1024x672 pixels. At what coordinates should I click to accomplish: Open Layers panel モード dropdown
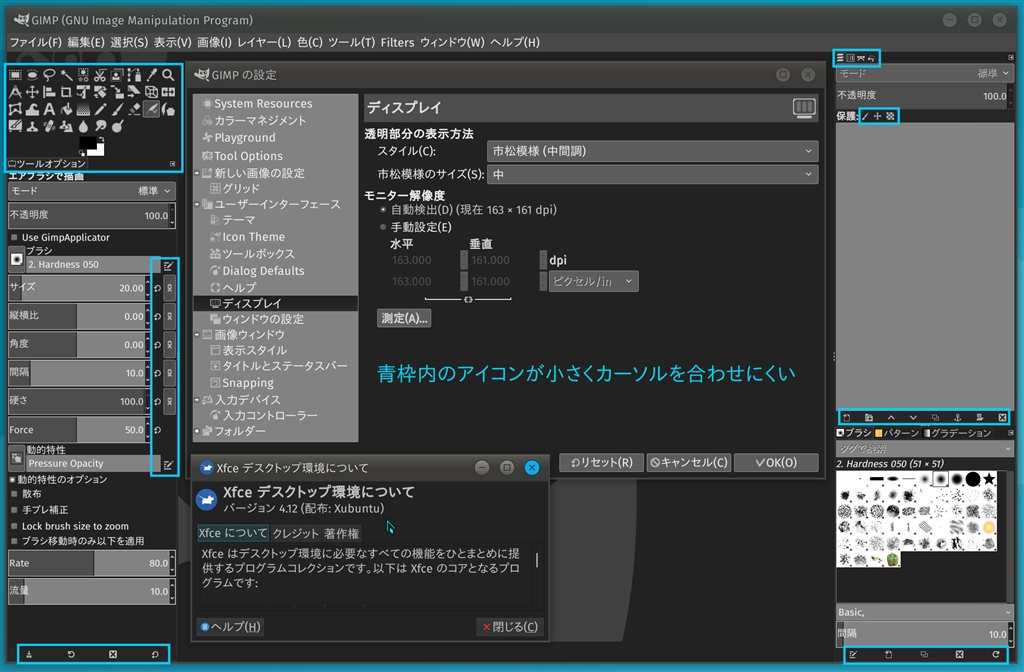[923, 73]
